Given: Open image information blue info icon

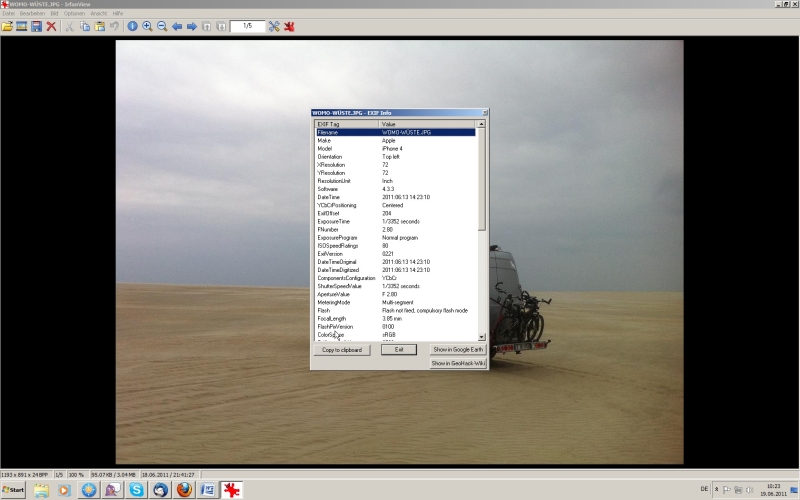Looking at the screenshot, I should [x=132, y=26].
